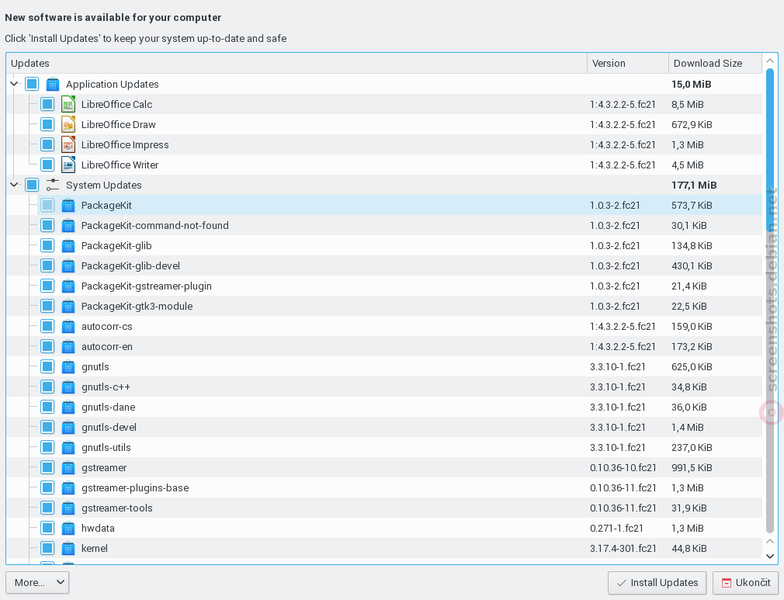Image resolution: width=784 pixels, height=600 pixels.
Task: Toggle the System Updates group checkbox
Action: [x=32, y=185]
